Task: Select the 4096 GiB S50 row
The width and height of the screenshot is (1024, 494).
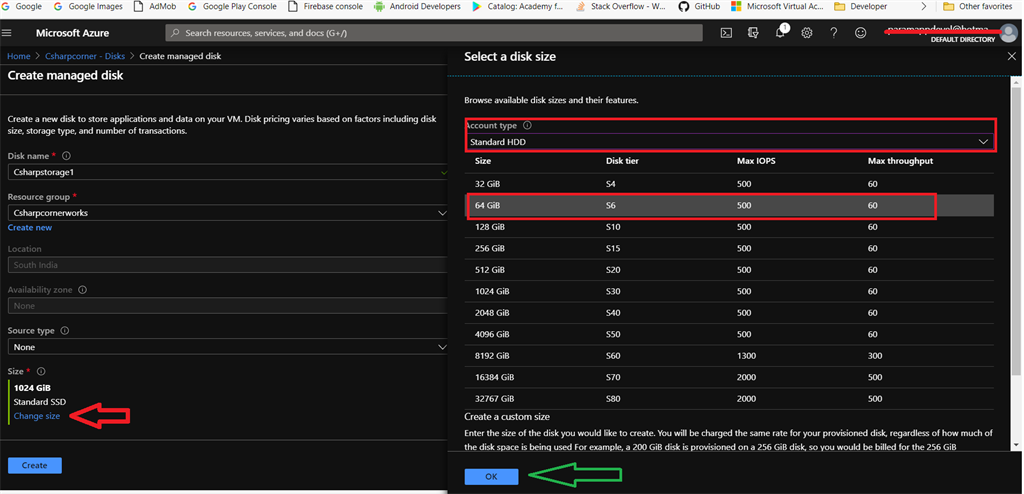Action: (729, 334)
